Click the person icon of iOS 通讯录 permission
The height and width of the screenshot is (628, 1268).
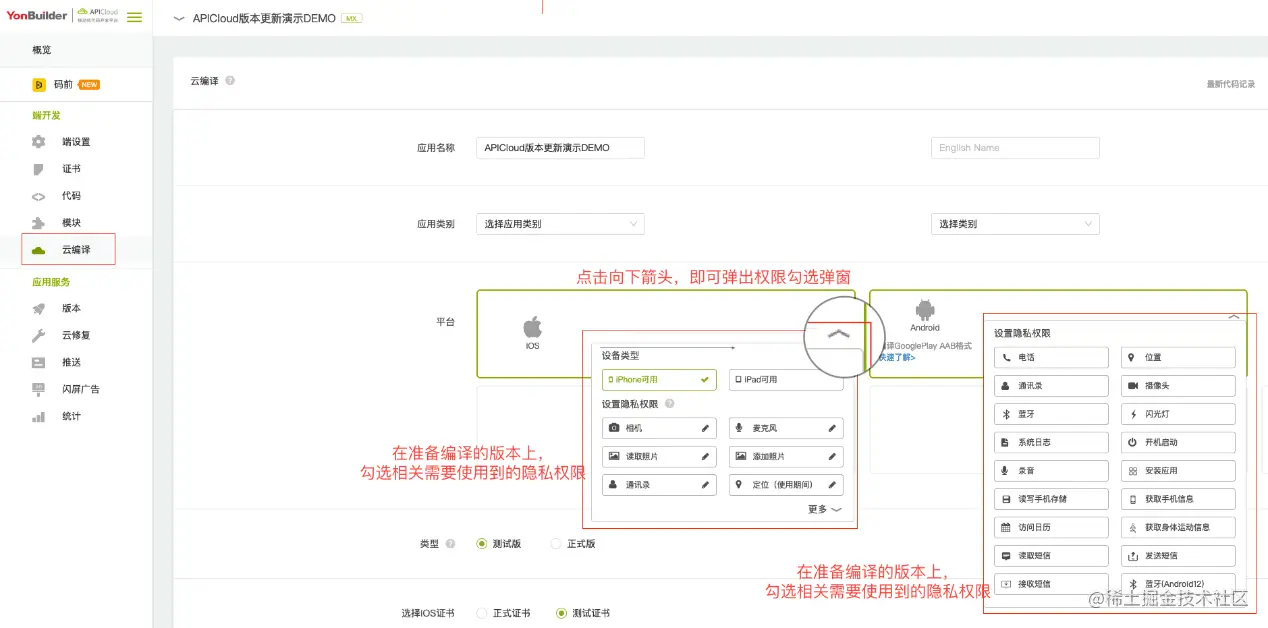click(613, 484)
